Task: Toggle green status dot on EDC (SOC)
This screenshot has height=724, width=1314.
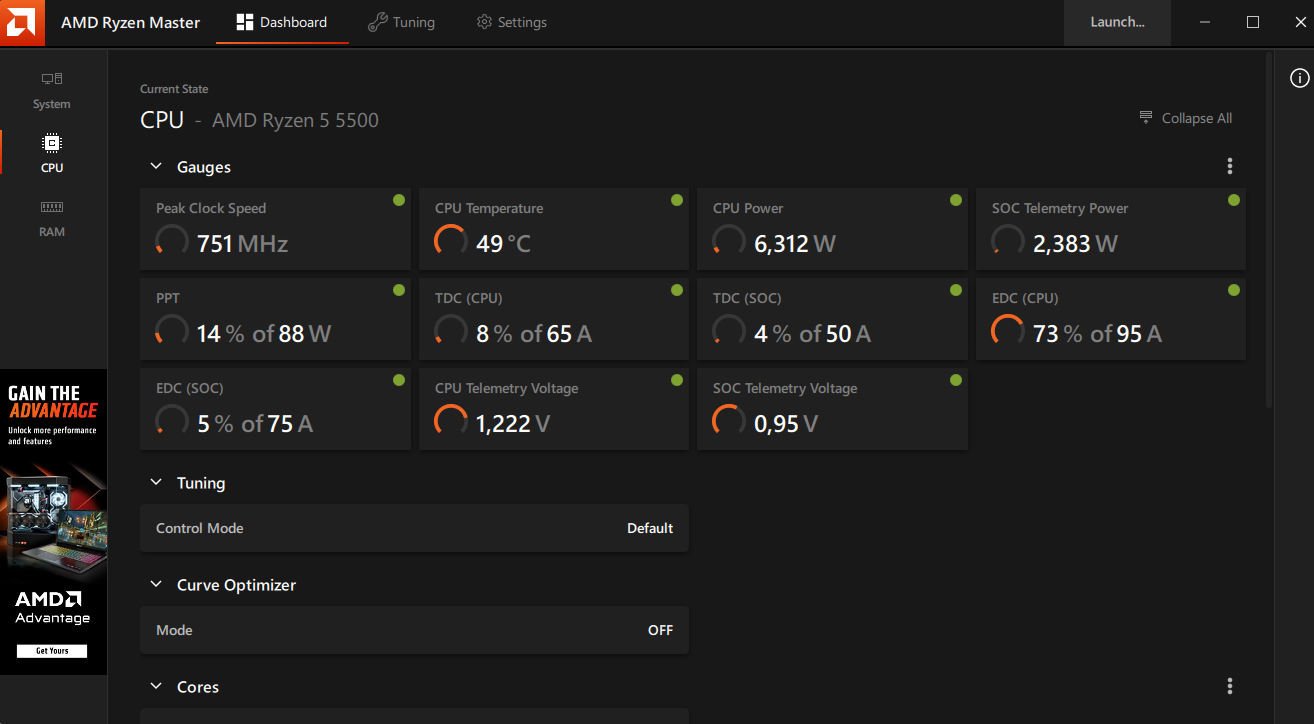Action: pyautogui.click(x=399, y=380)
